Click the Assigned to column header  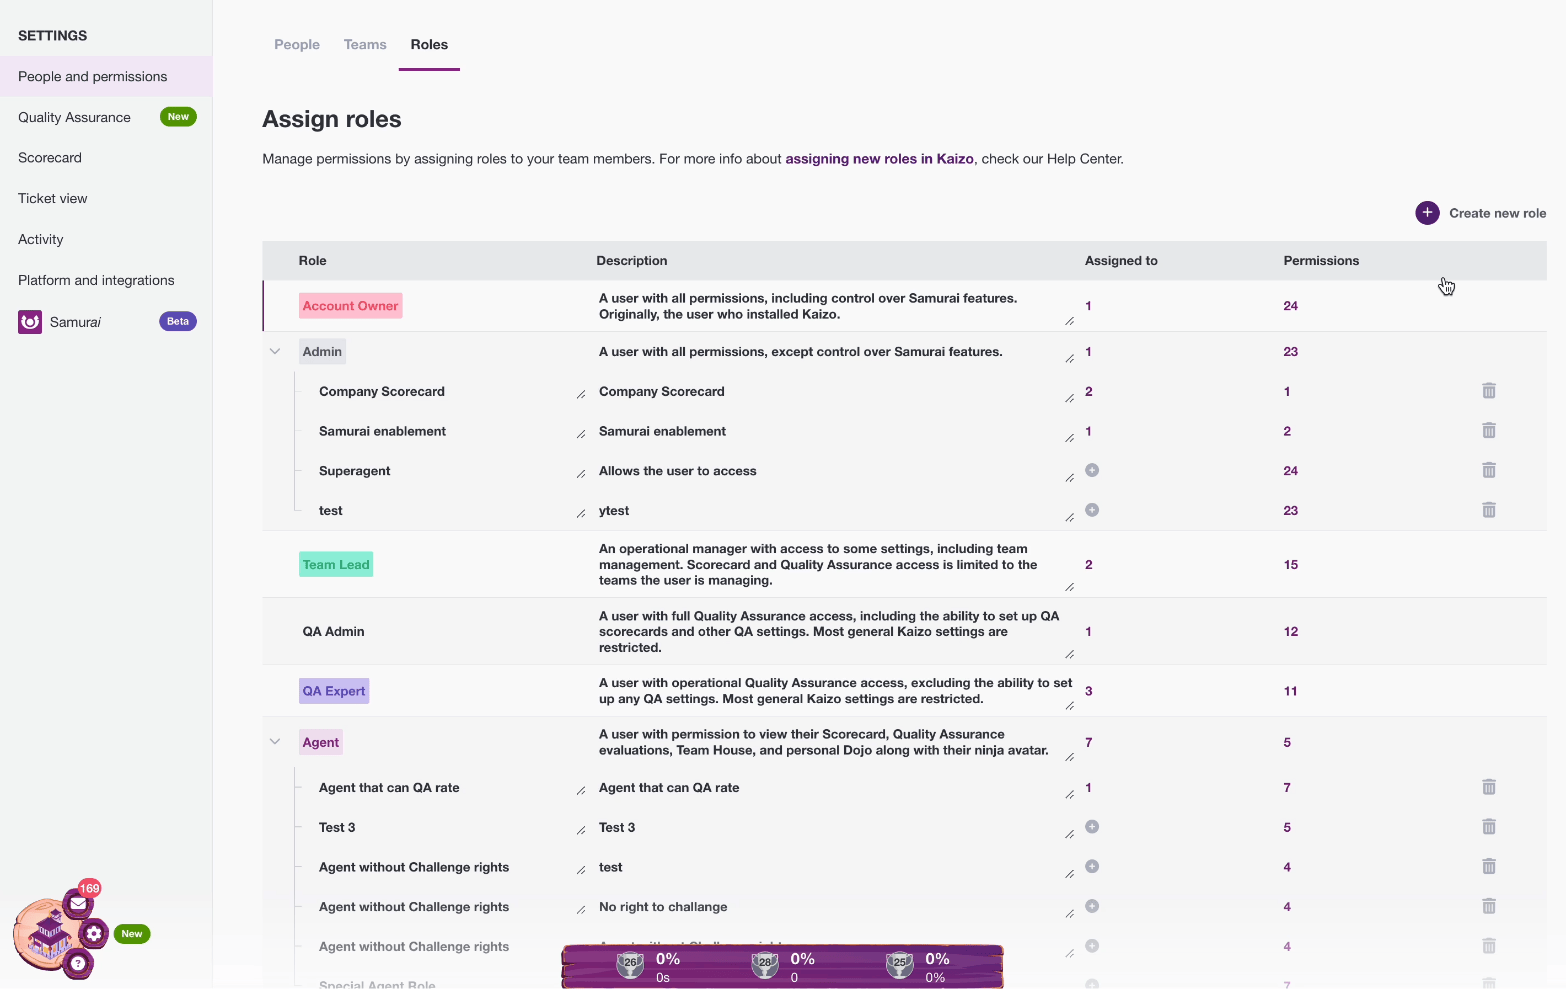pyautogui.click(x=1121, y=261)
